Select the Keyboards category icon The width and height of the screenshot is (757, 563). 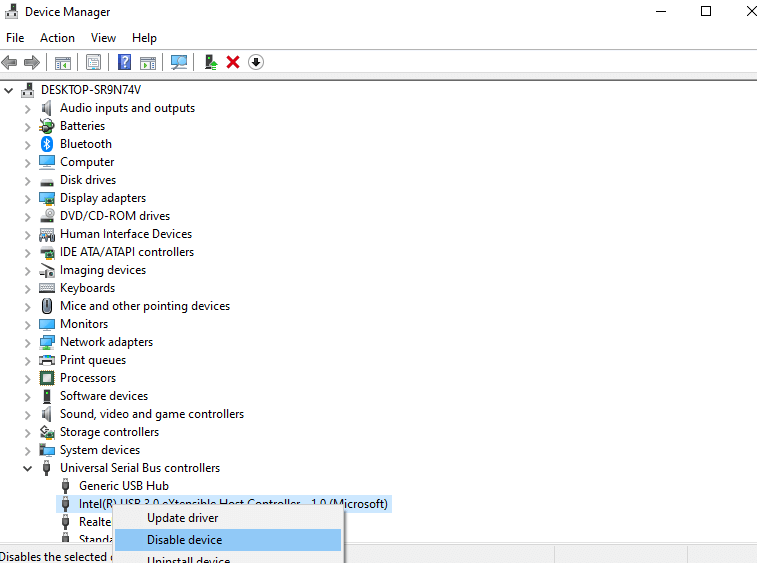click(47, 288)
